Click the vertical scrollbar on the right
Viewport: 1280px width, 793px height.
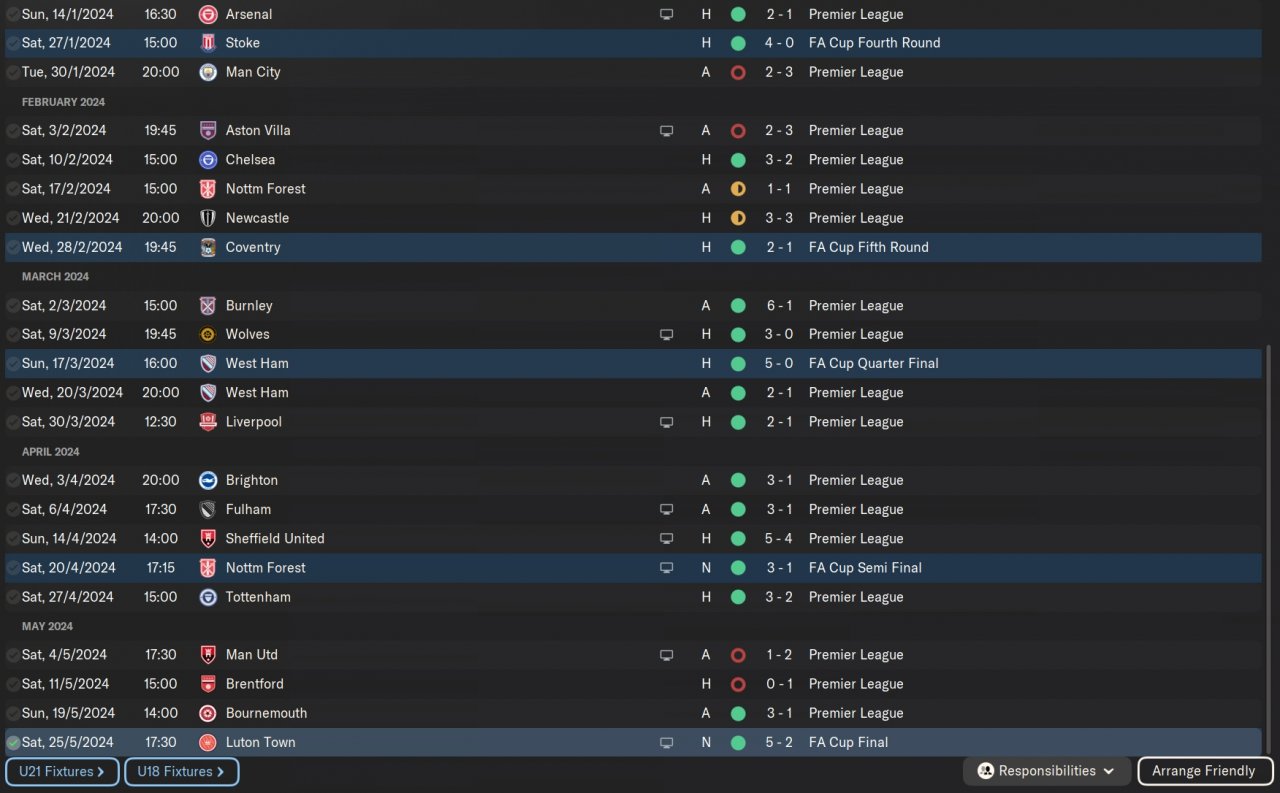(1268, 550)
